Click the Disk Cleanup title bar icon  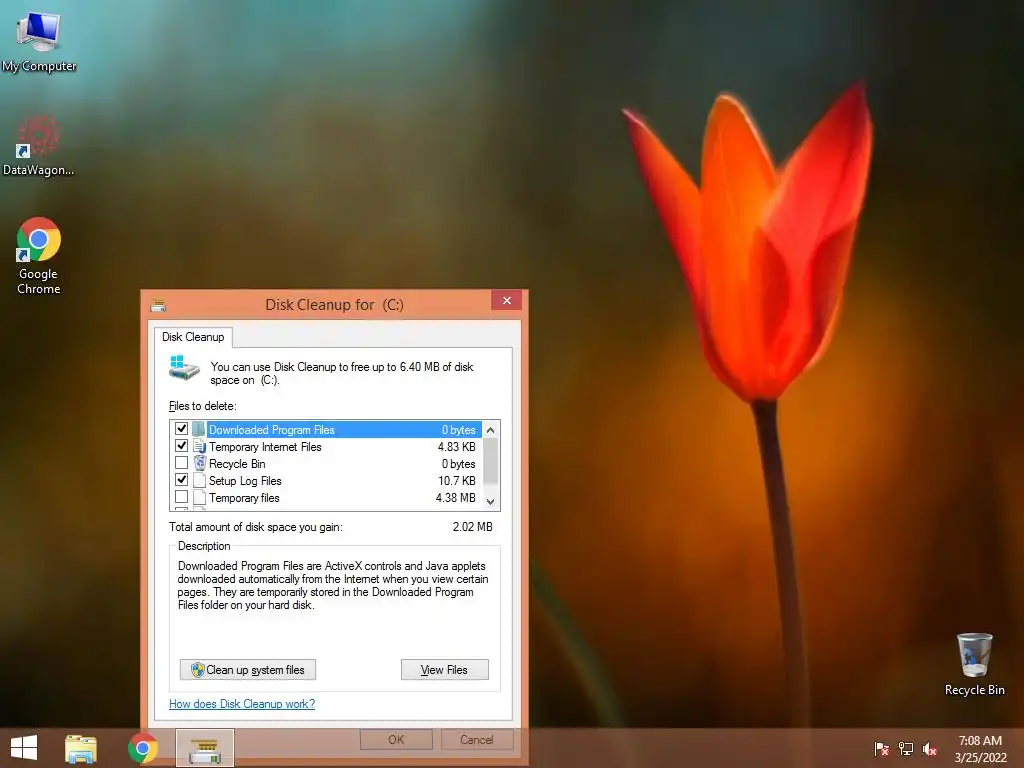pyautogui.click(x=158, y=305)
